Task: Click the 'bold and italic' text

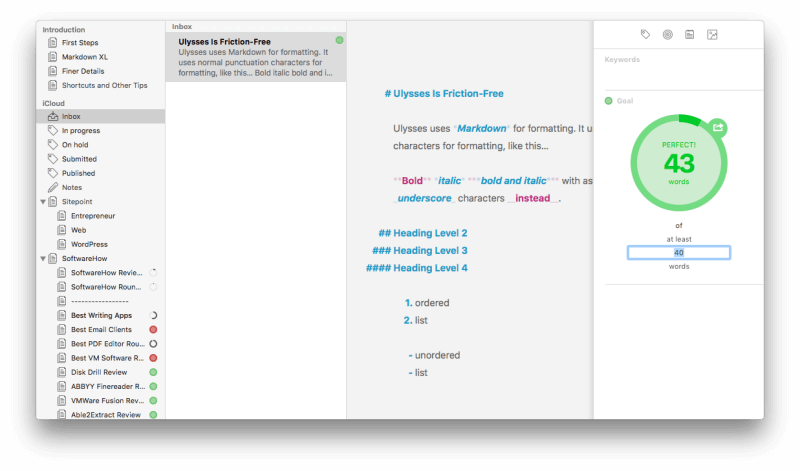Action: point(513,181)
